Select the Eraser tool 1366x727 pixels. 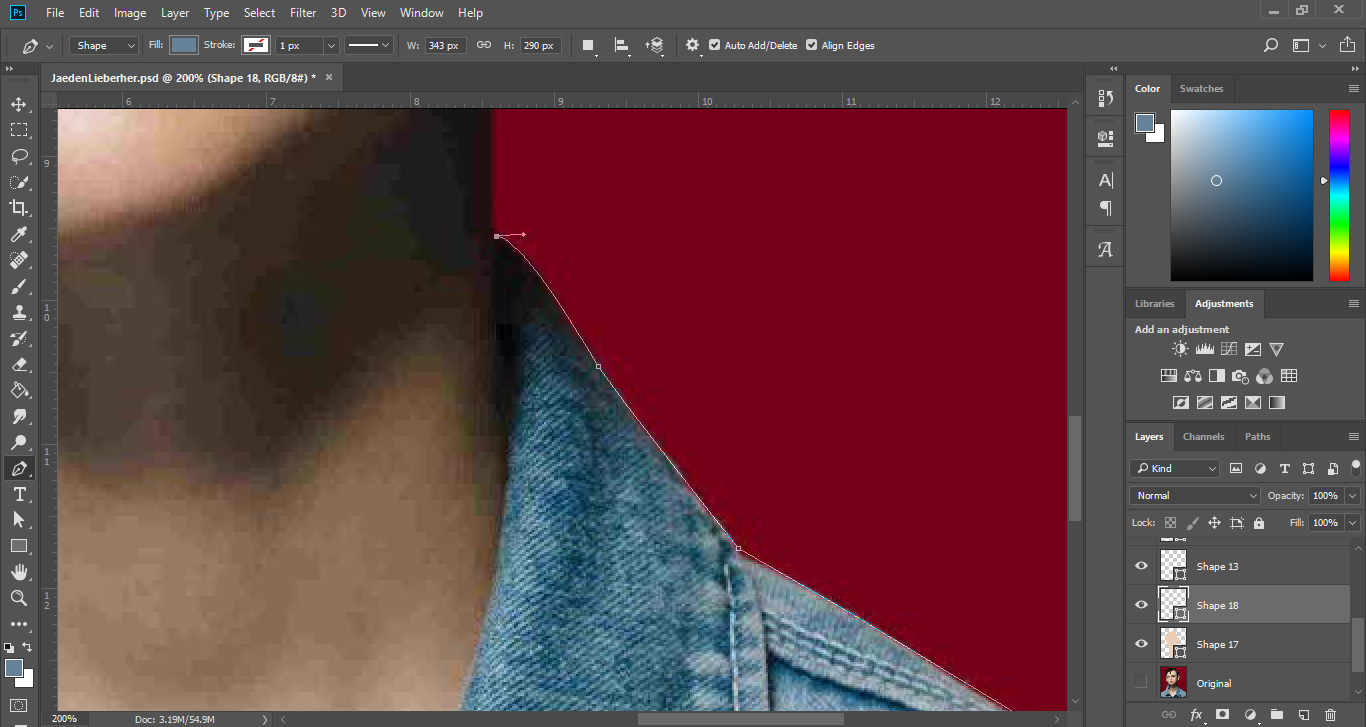click(x=19, y=364)
